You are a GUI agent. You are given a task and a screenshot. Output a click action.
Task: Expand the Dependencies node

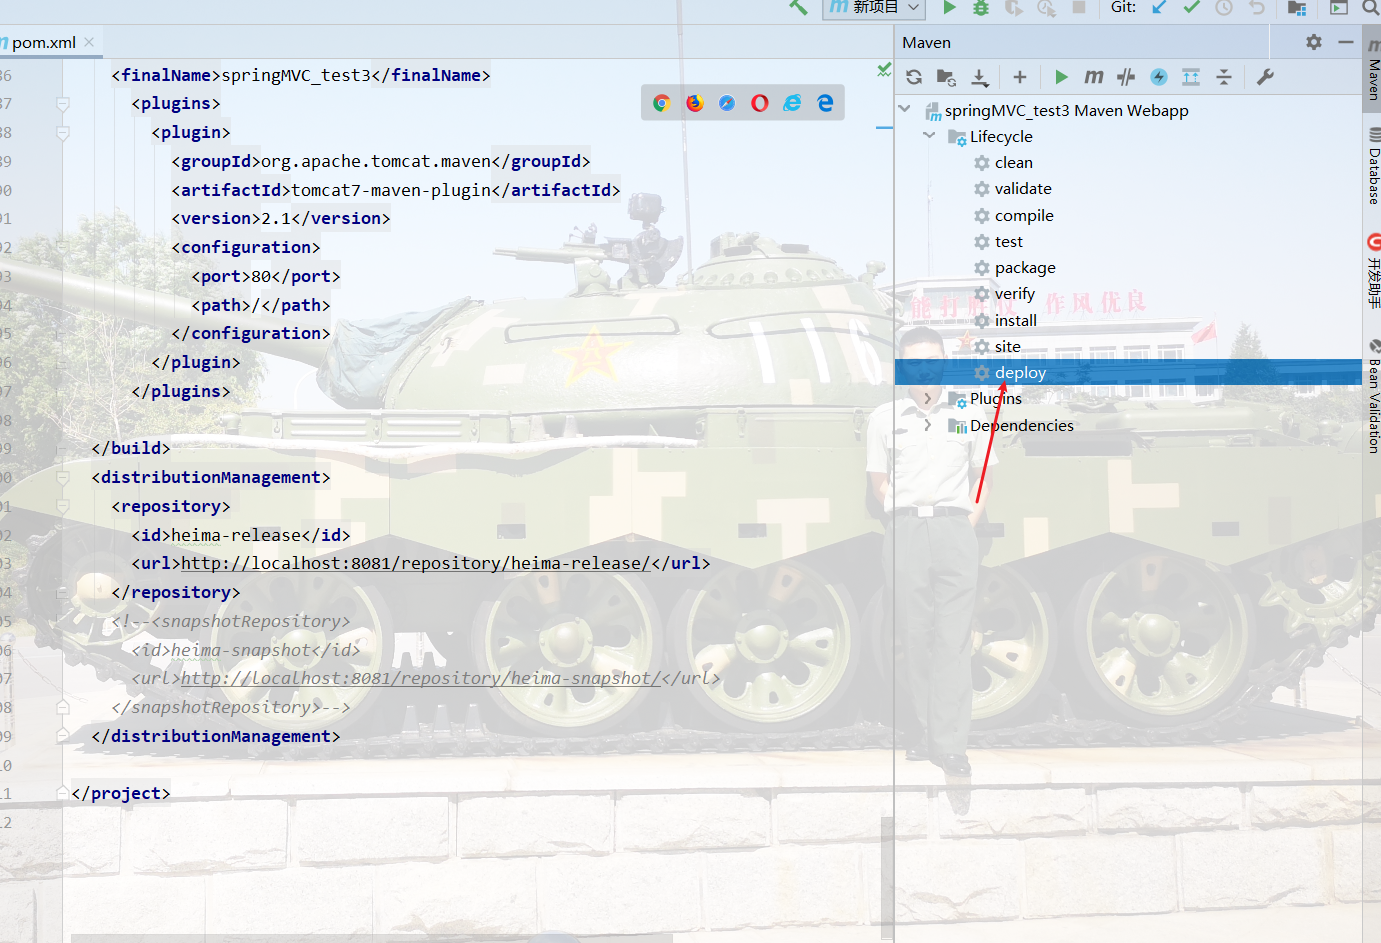click(927, 425)
